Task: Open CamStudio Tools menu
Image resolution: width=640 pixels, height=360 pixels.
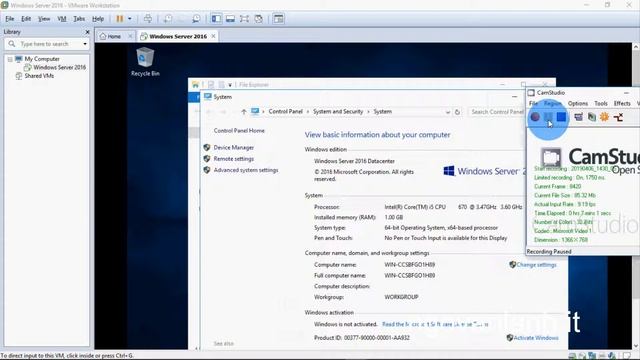Action: tap(600, 104)
